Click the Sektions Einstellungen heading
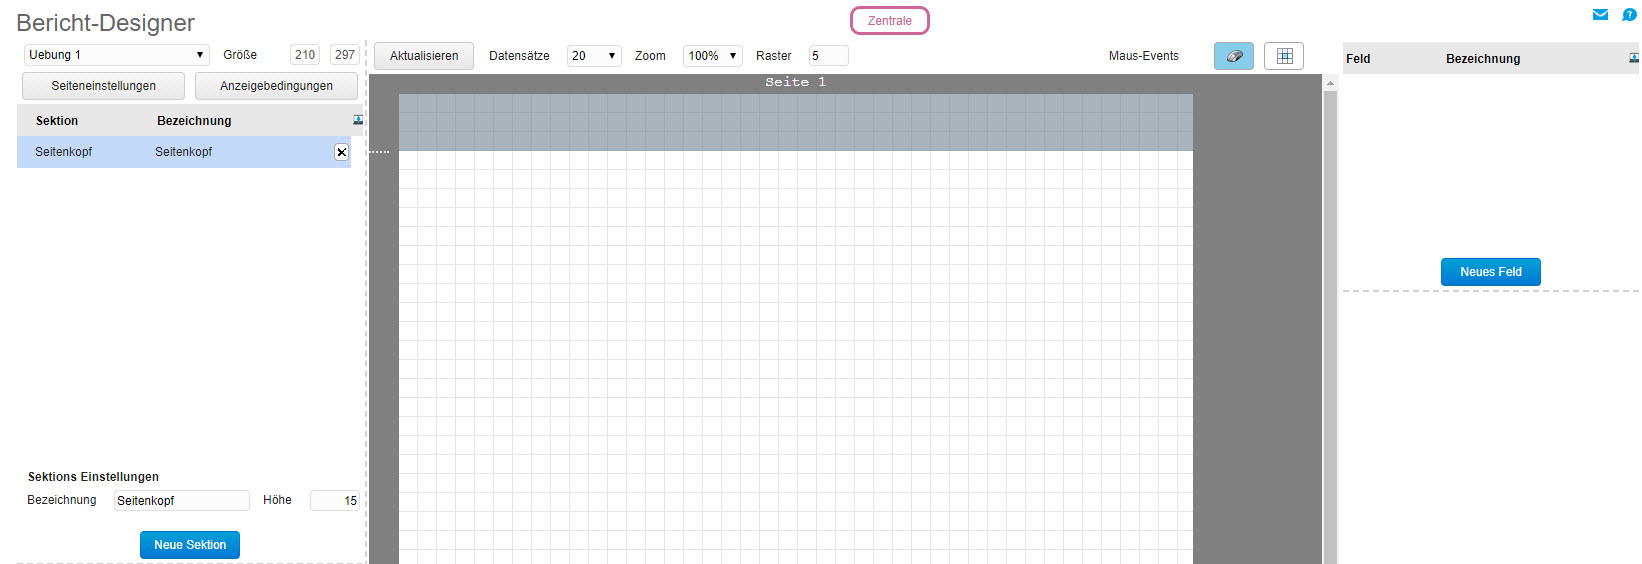 point(93,477)
